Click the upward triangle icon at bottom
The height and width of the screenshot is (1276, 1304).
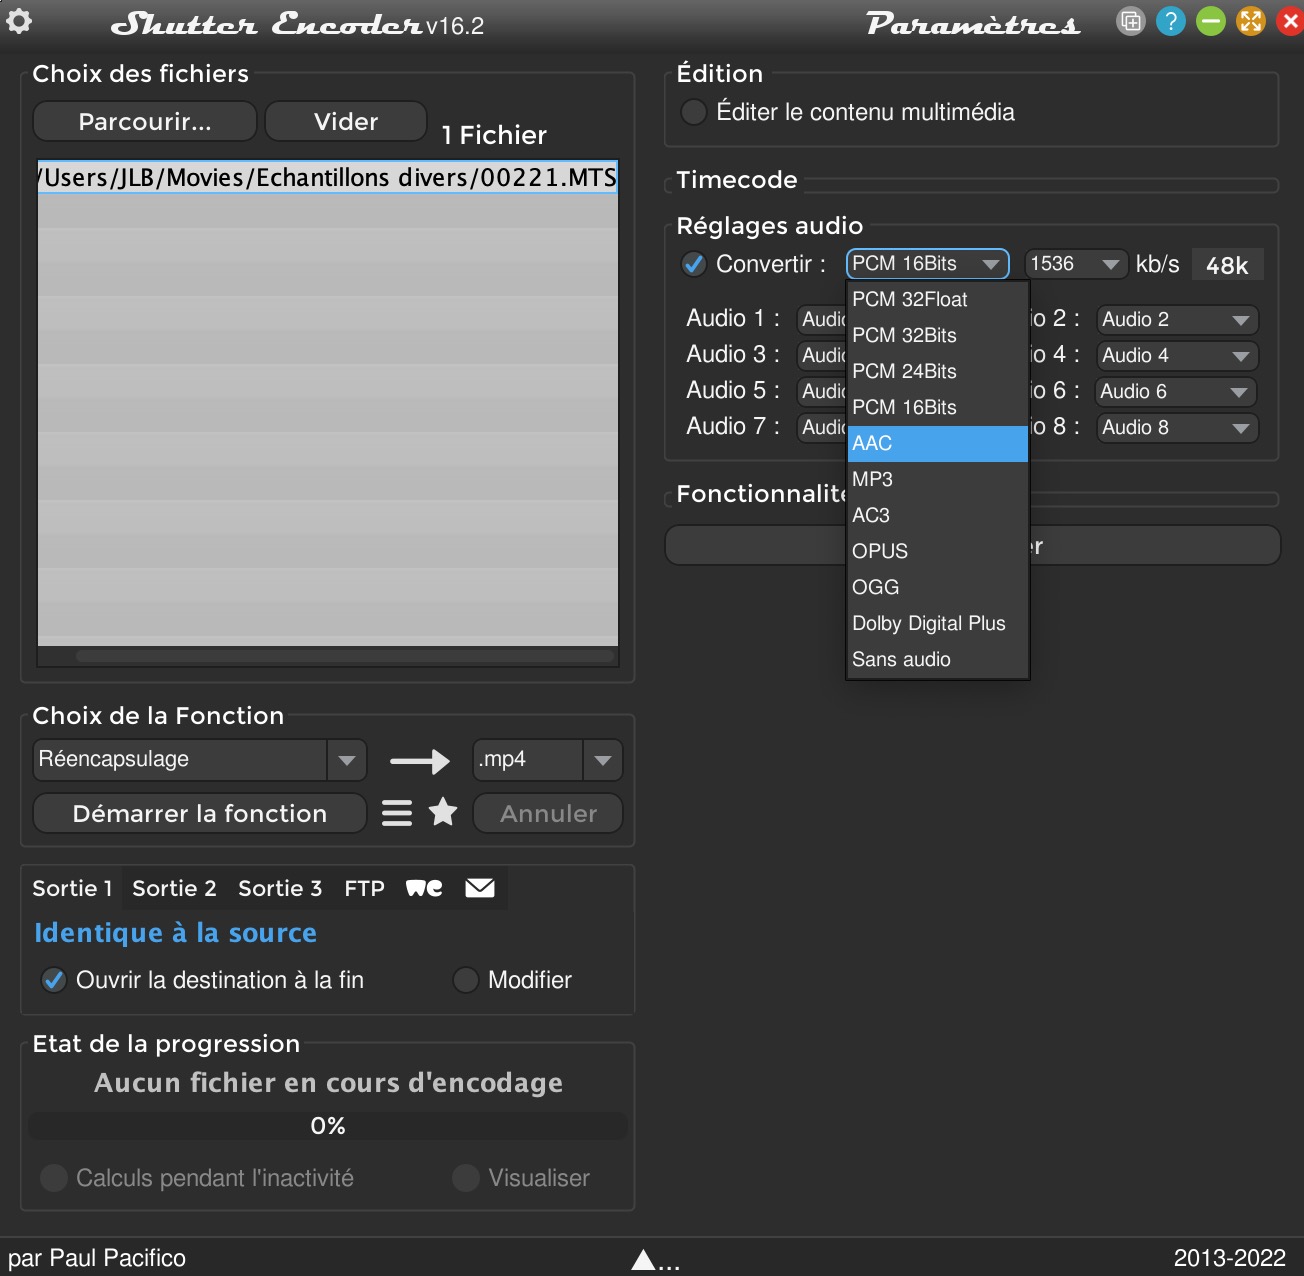click(x=643, y=1260)
